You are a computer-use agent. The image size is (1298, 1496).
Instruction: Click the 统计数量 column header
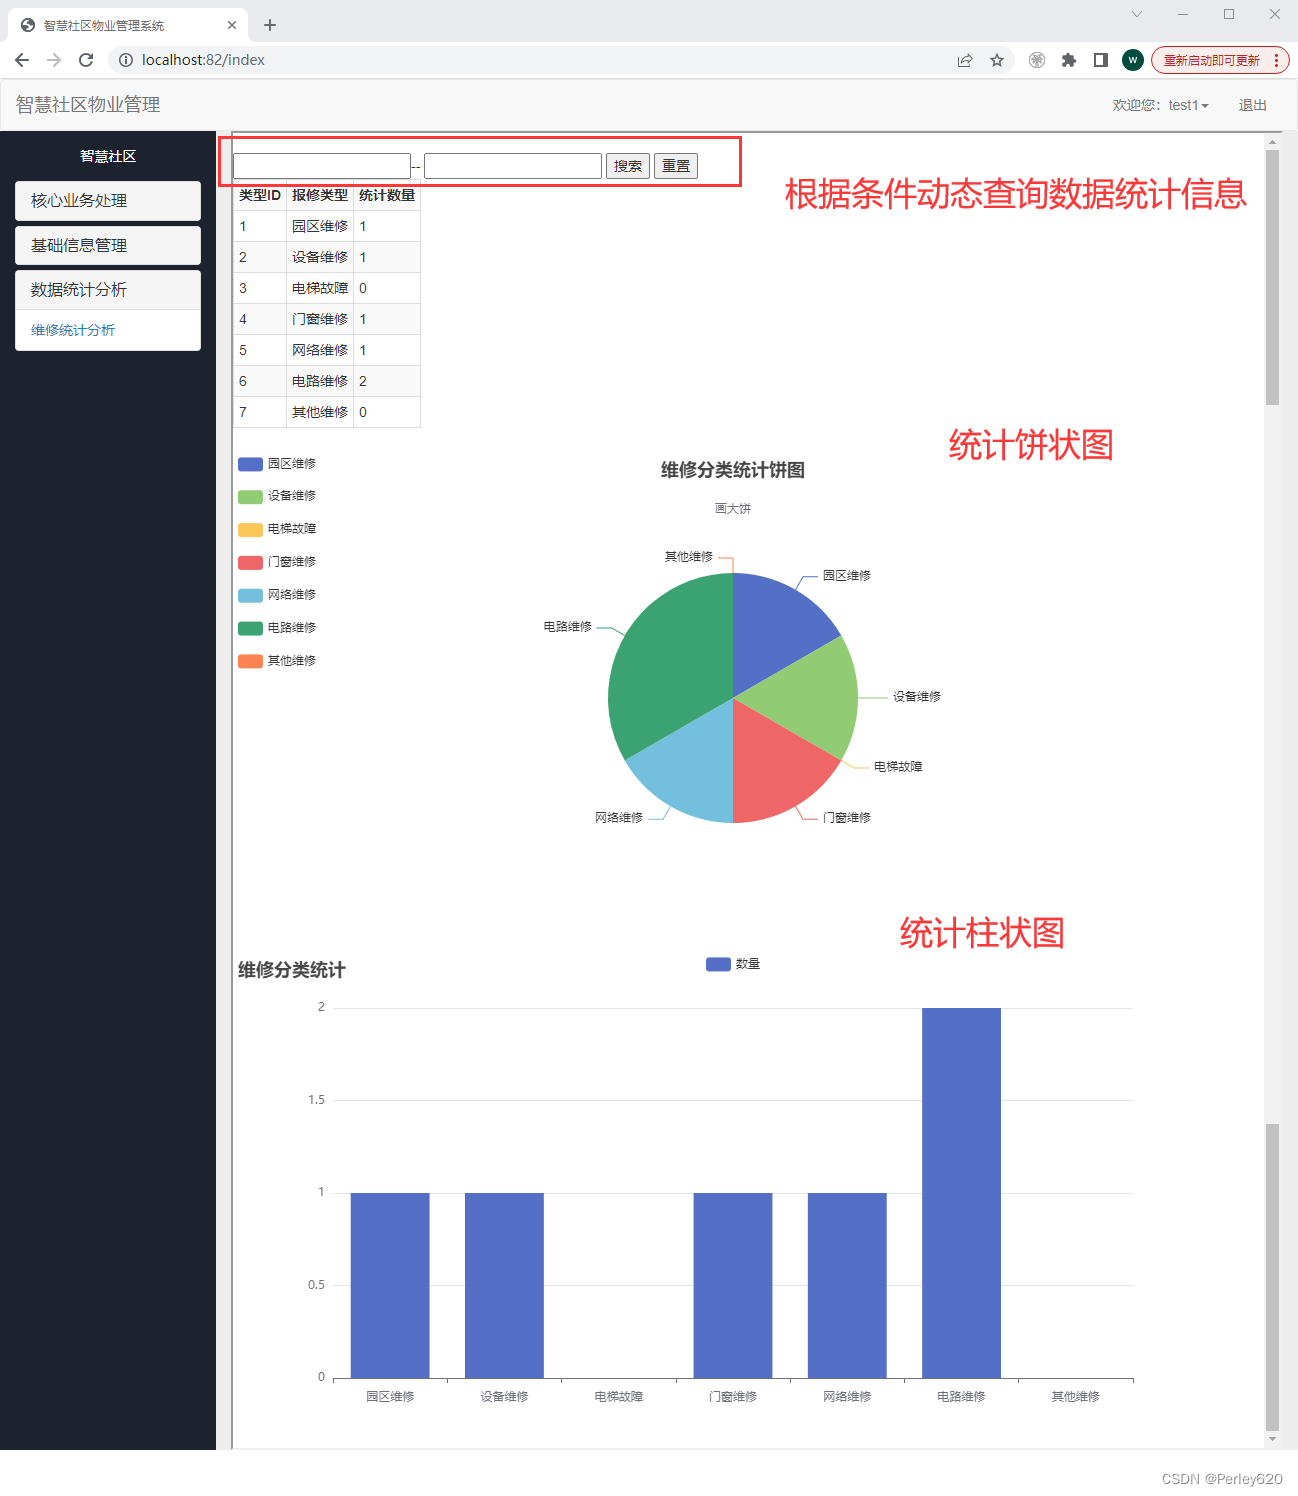pyautogui.click(x=387, y=195)
